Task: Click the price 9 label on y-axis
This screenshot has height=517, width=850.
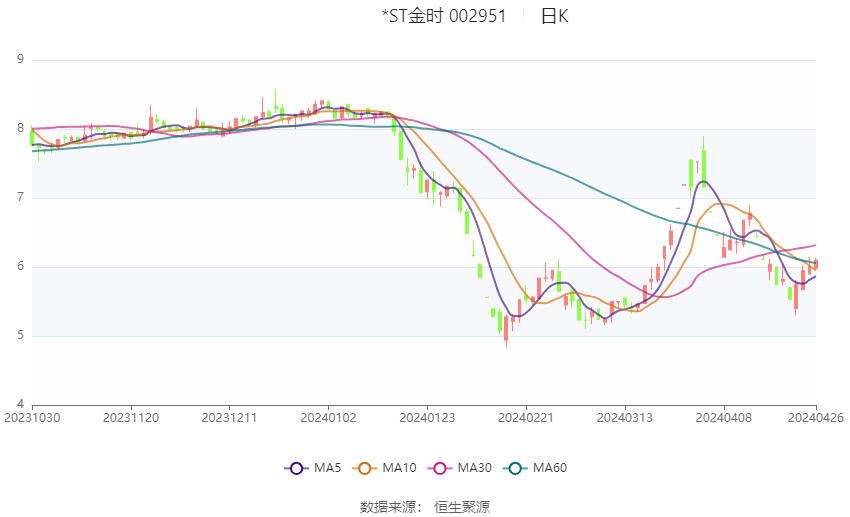Action: click(20, 60)
